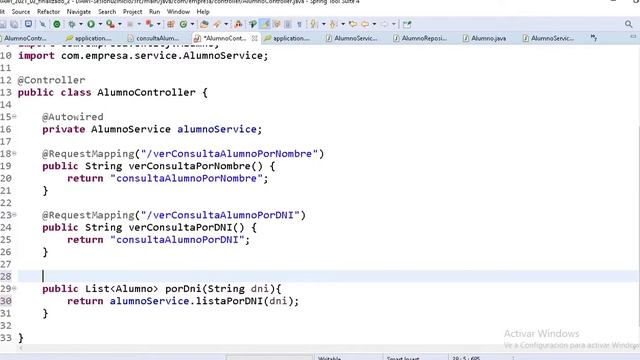Click the Previous Annotation icon
The width and height of the screenshot is (640, 360).
[x=333, y=24]
